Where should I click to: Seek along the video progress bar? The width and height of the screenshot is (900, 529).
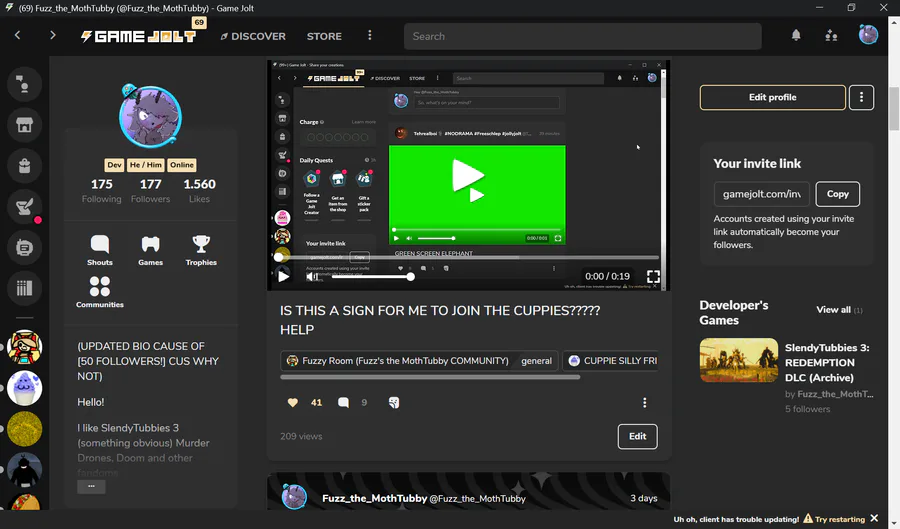(468, 258)
